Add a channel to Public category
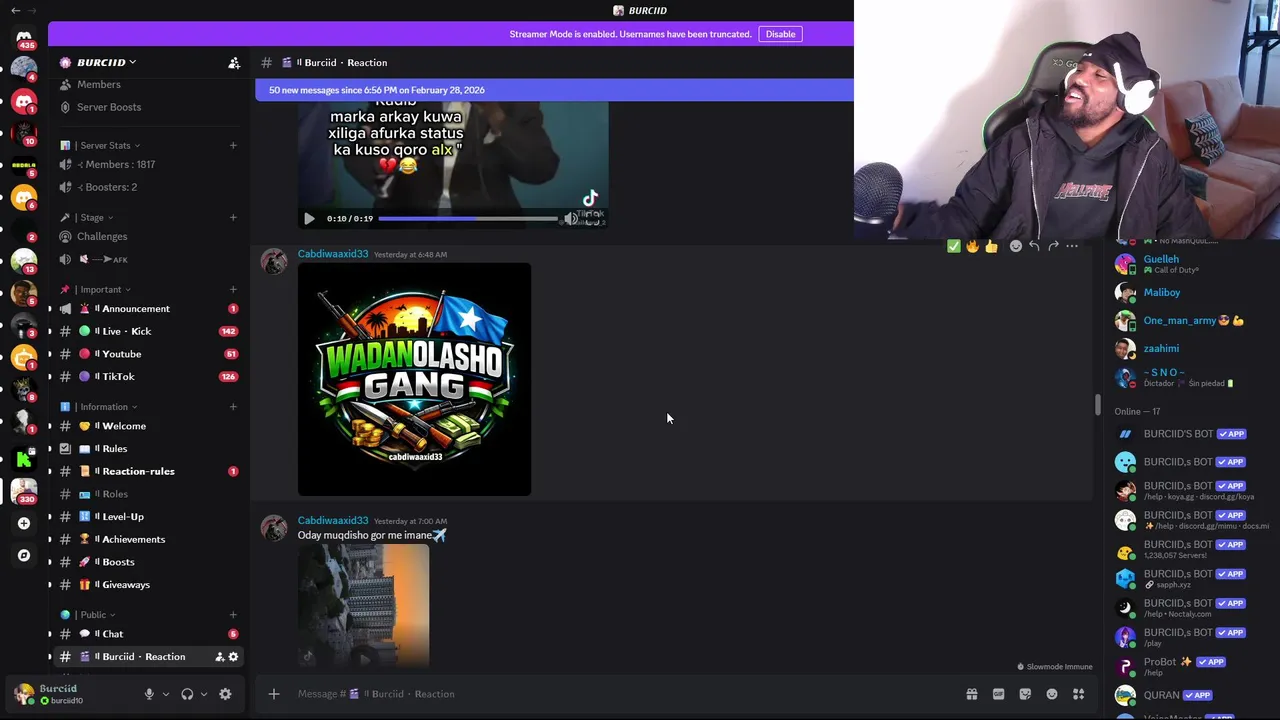 233,615
